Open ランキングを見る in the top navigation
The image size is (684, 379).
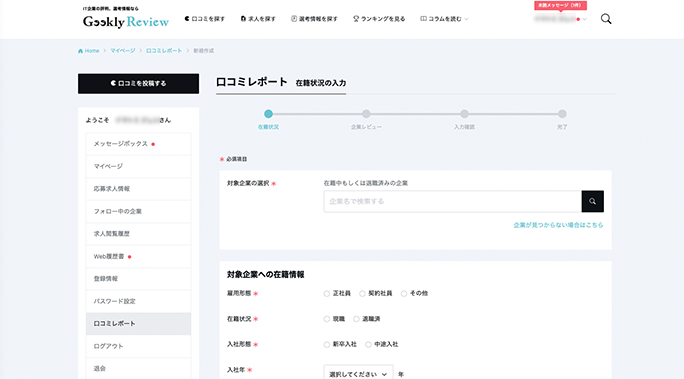[x=379, y=19]
